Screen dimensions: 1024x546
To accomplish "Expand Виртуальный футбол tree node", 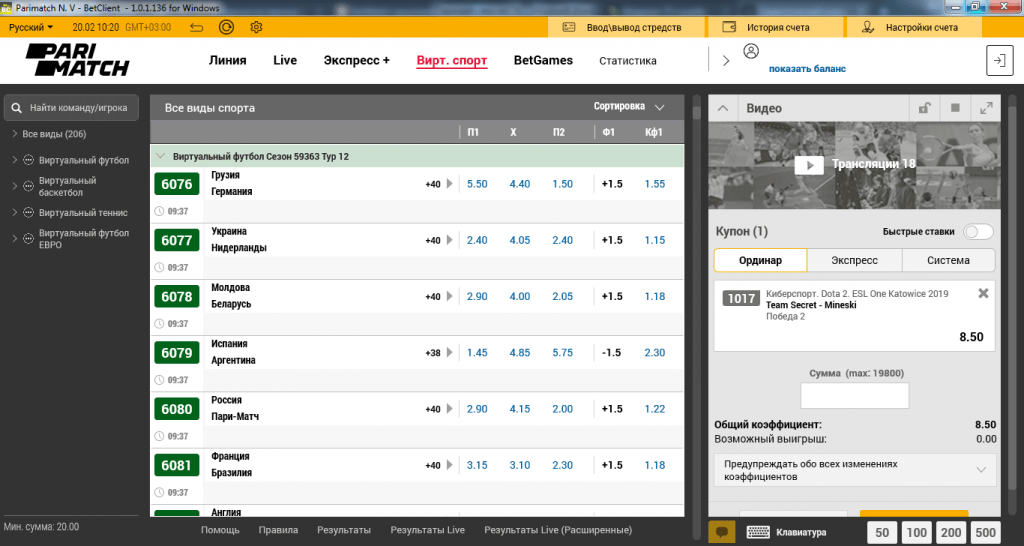I will tap(14, 160).
